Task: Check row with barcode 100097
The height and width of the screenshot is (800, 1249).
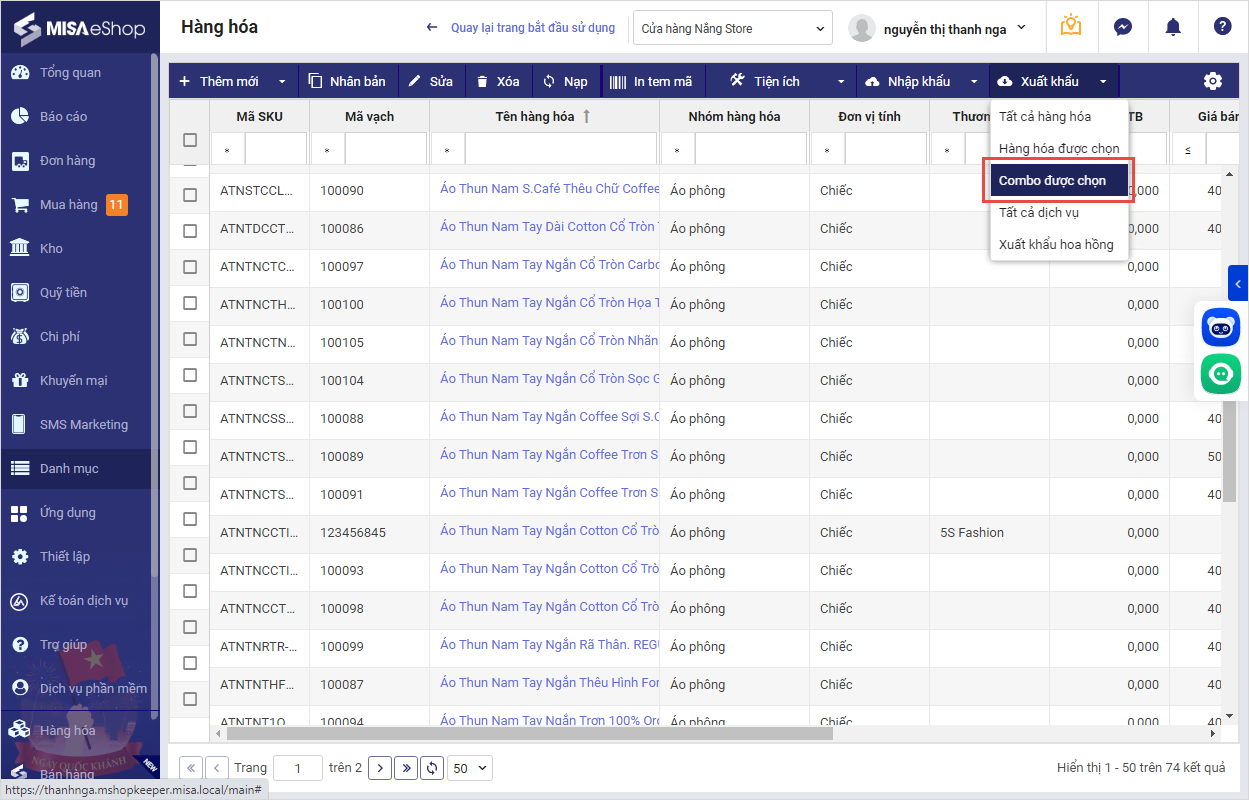Action: 190,267
